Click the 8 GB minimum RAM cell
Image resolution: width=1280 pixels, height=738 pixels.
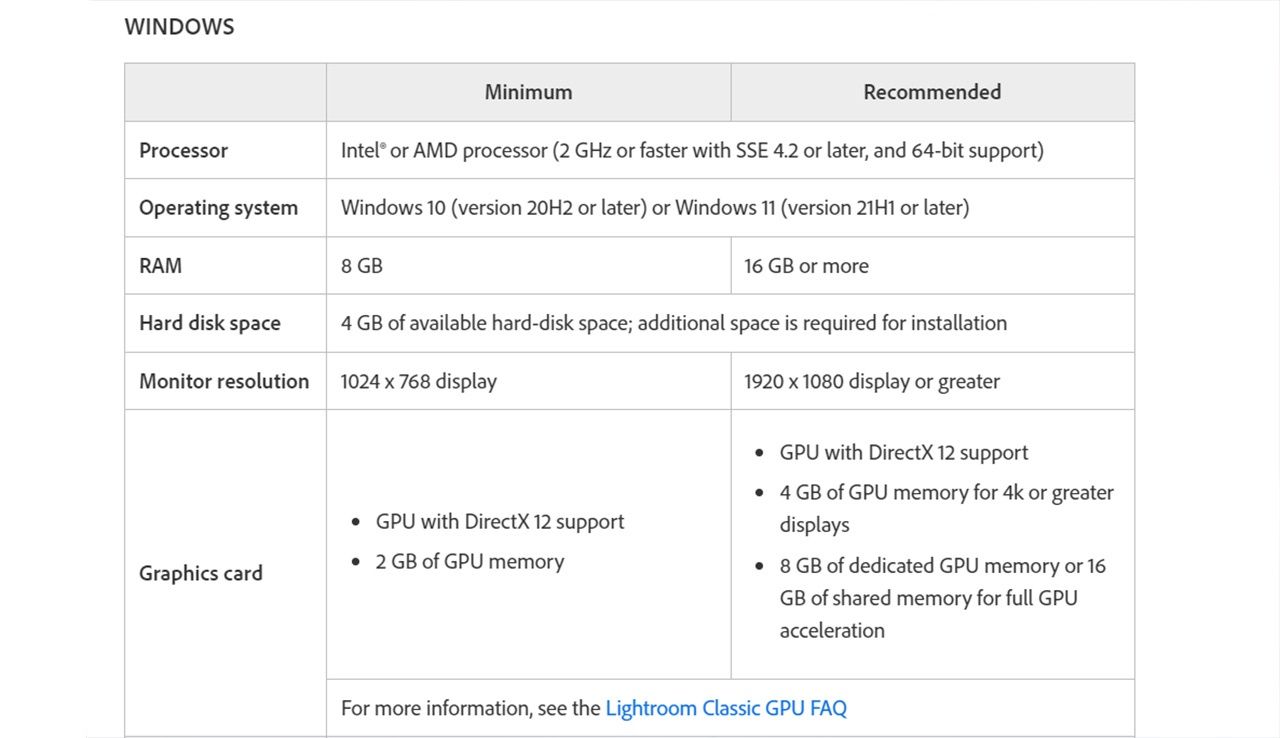point(362,266)
